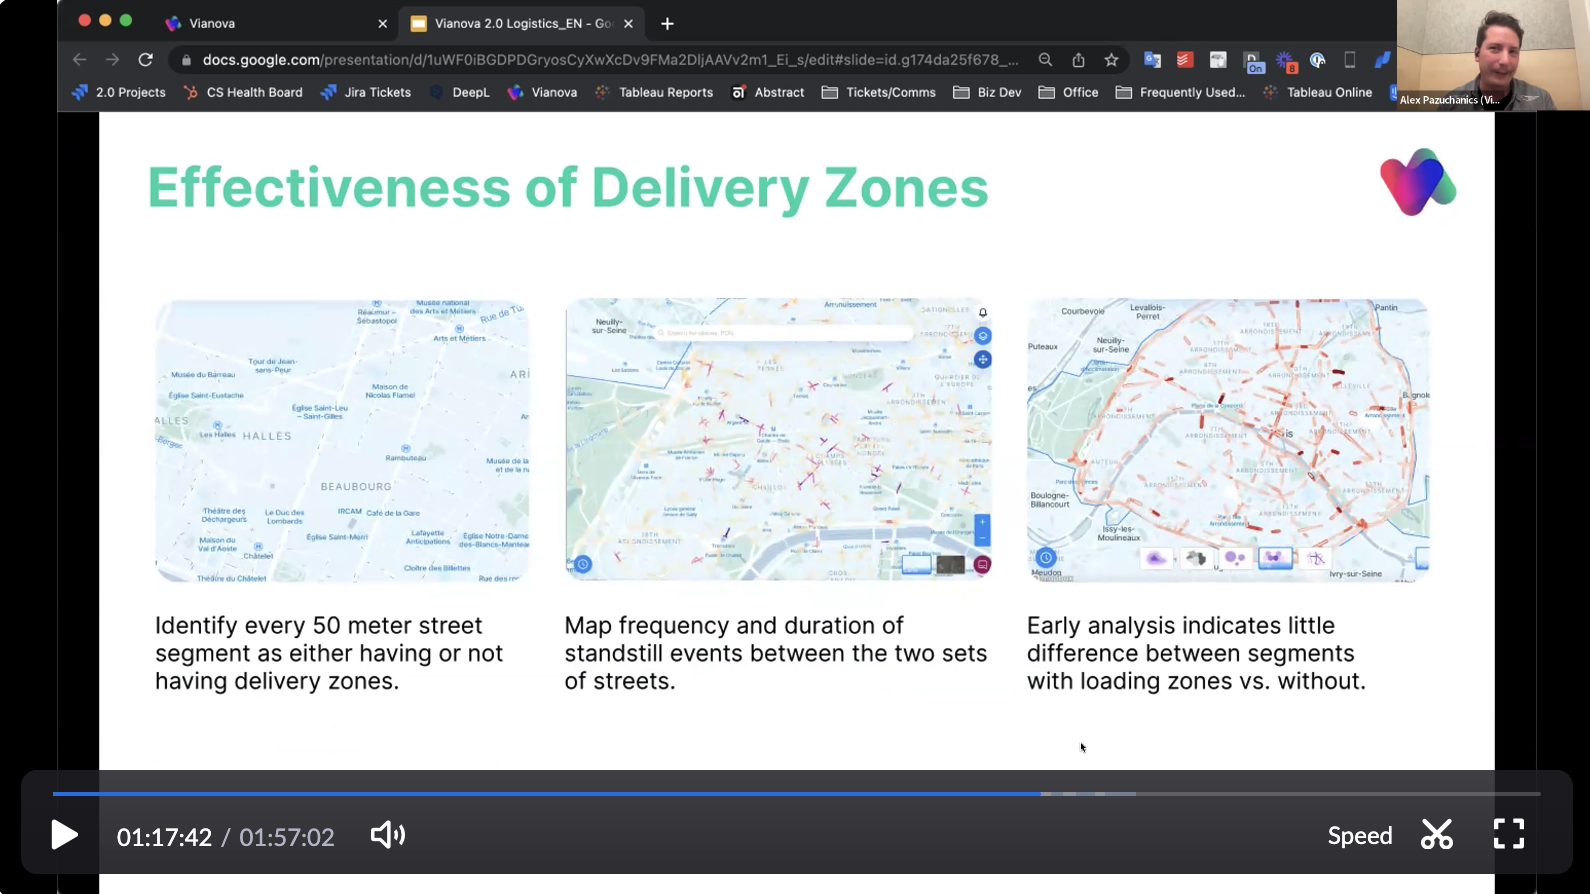Open the Speed playback options
Viewport: 1590px width, 894px height.
click(1359, 836)
